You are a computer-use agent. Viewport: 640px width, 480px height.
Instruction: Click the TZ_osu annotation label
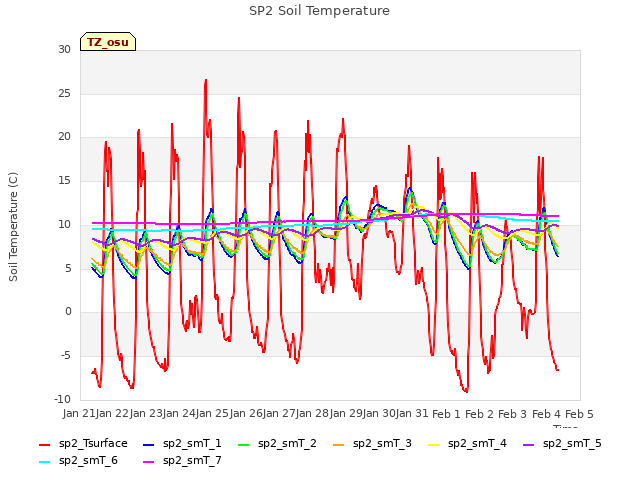point(108,42)
